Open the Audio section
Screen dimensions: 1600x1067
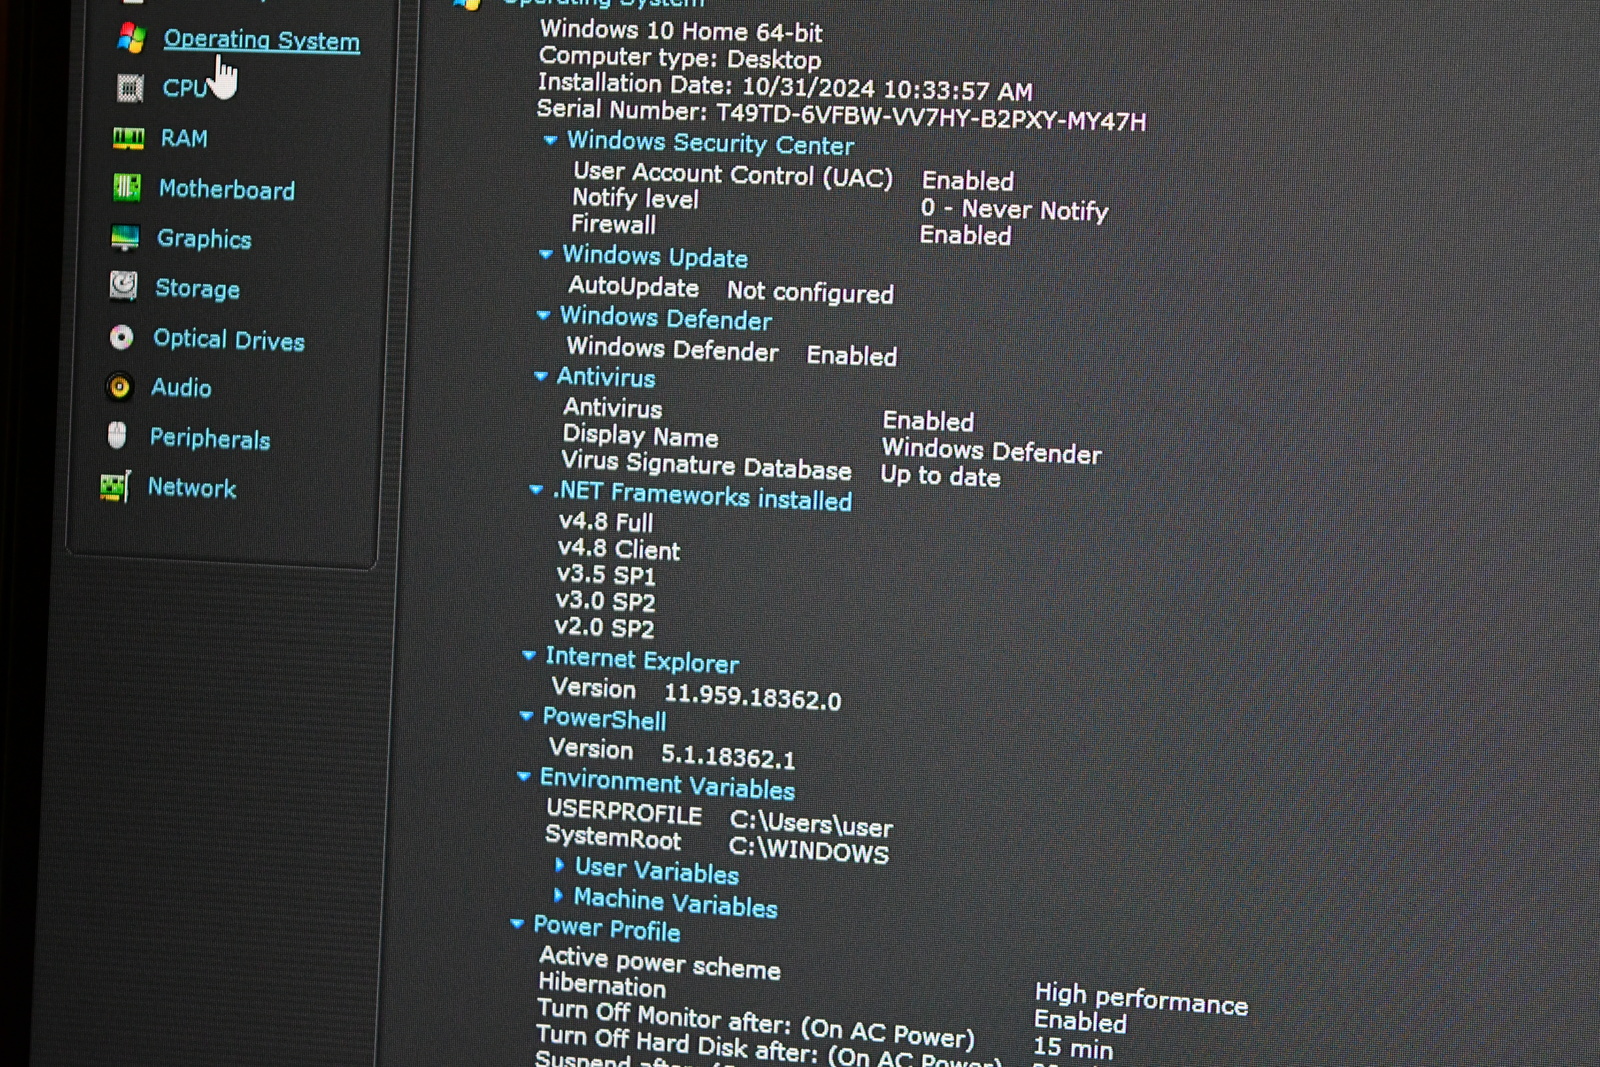pos(181,387)
